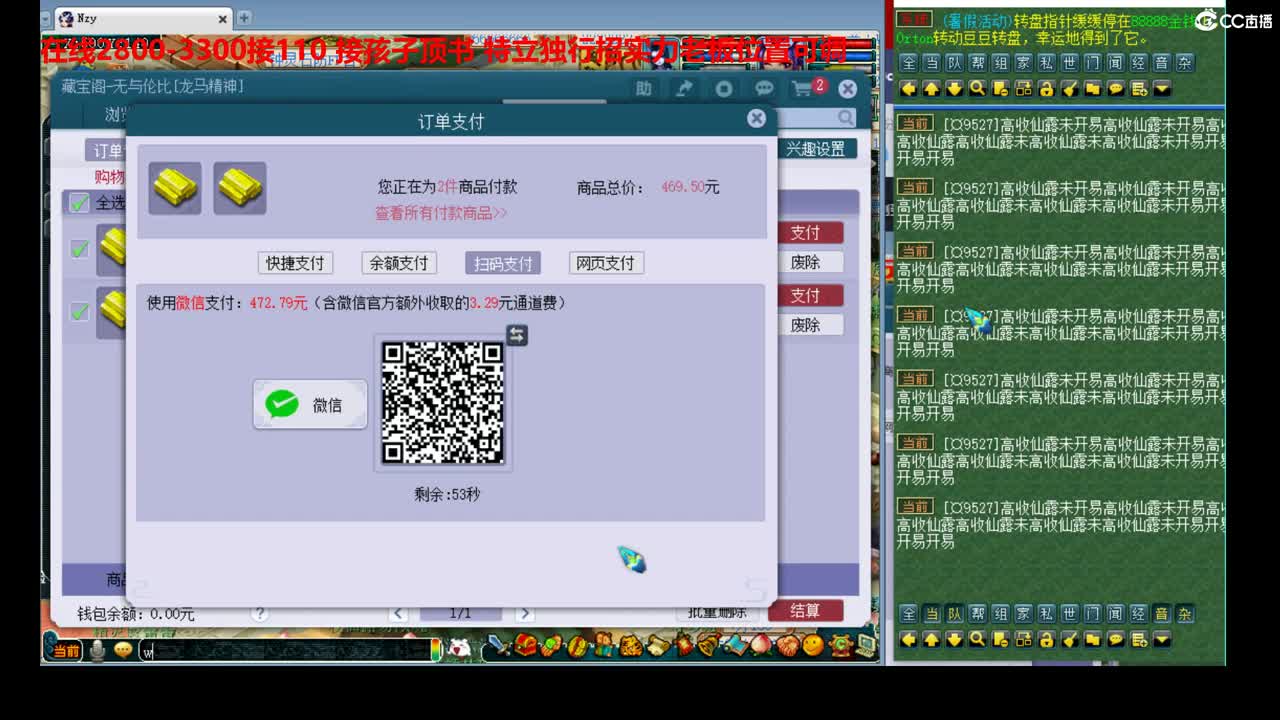1280x720 pixels.
Task: Toggle the 音 channel filter in the bottom chat row
Action: pos(1161,613)
